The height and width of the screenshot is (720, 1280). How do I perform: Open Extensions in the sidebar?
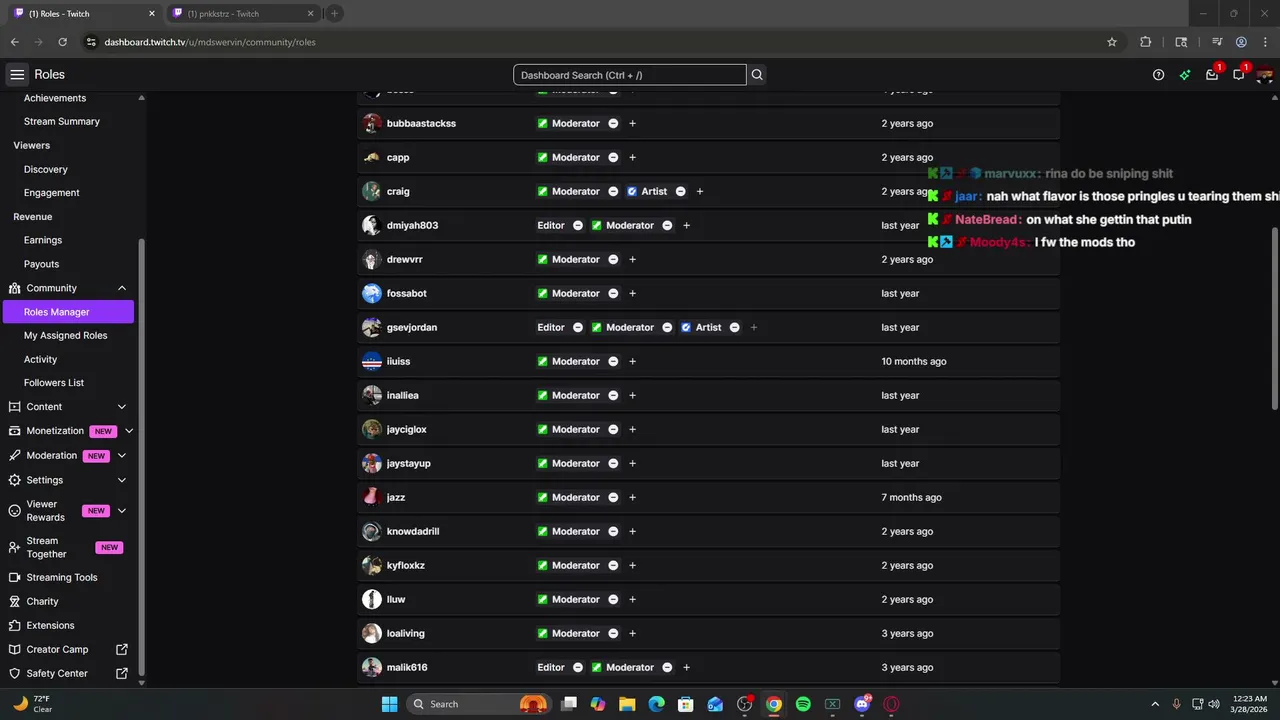[50, 625]
